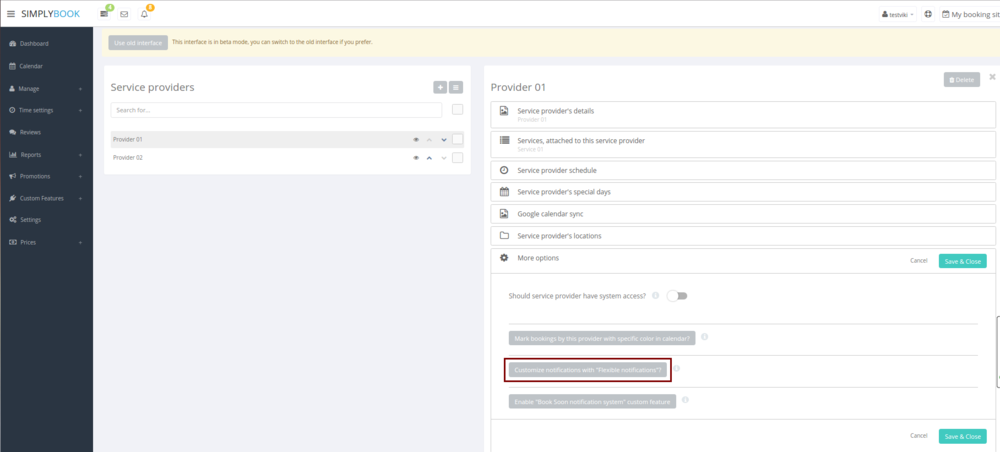Open the testviki user dropdown
The height and width of the screenshot is (452, 1000).
897,14
